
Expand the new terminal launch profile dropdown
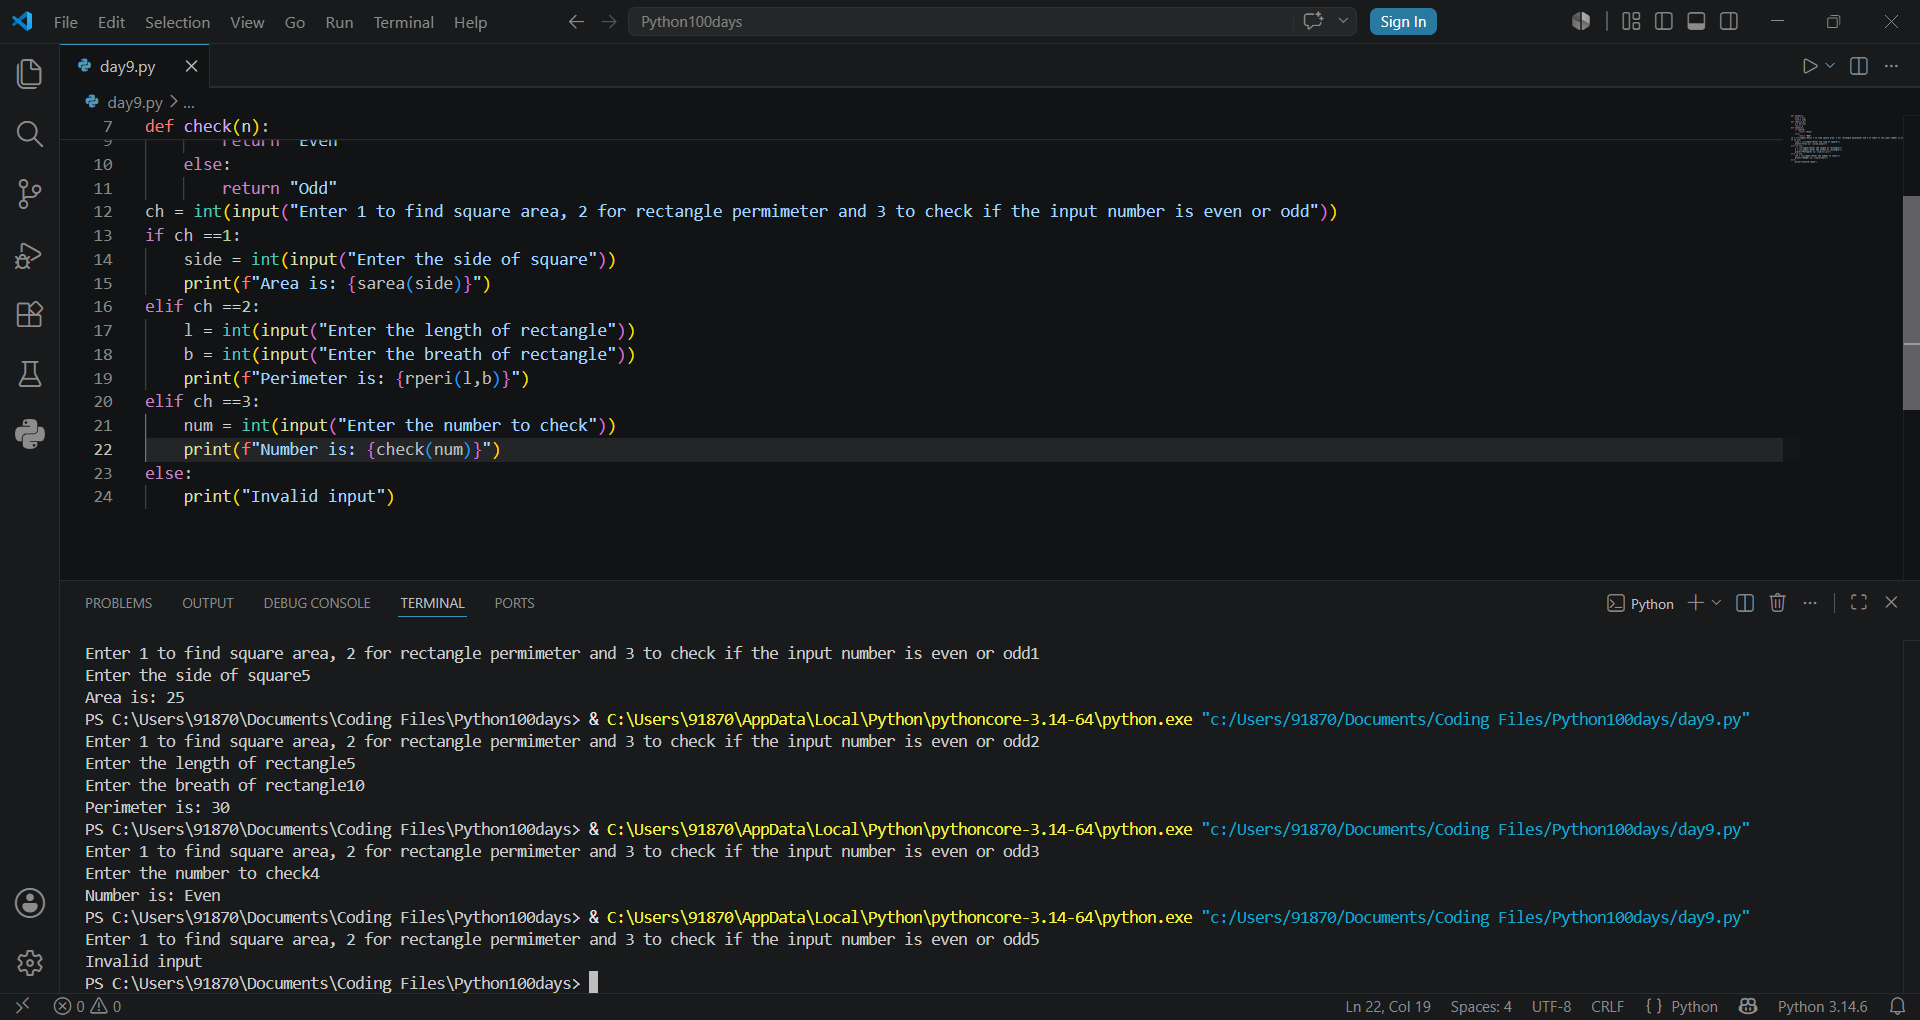[x=1717, y=603]
